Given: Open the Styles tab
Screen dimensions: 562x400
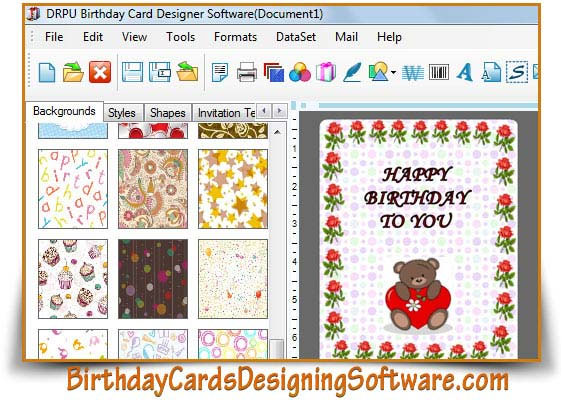Looking at the screenshot, I should point(122,113).
